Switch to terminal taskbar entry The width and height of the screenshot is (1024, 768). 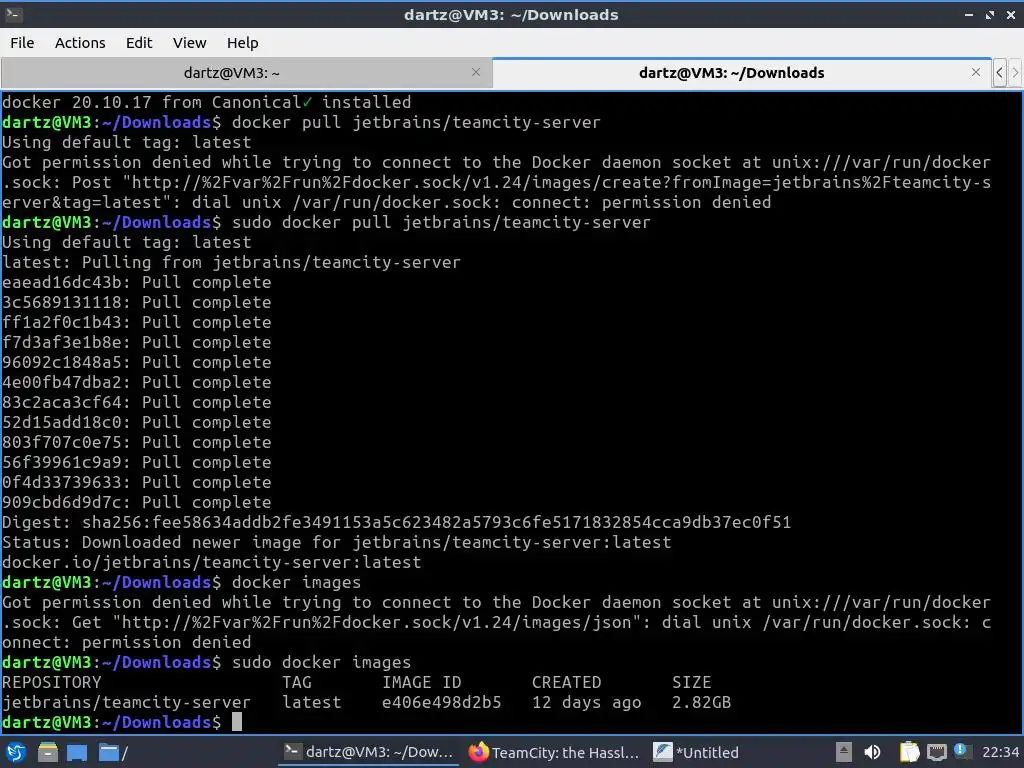369,752
